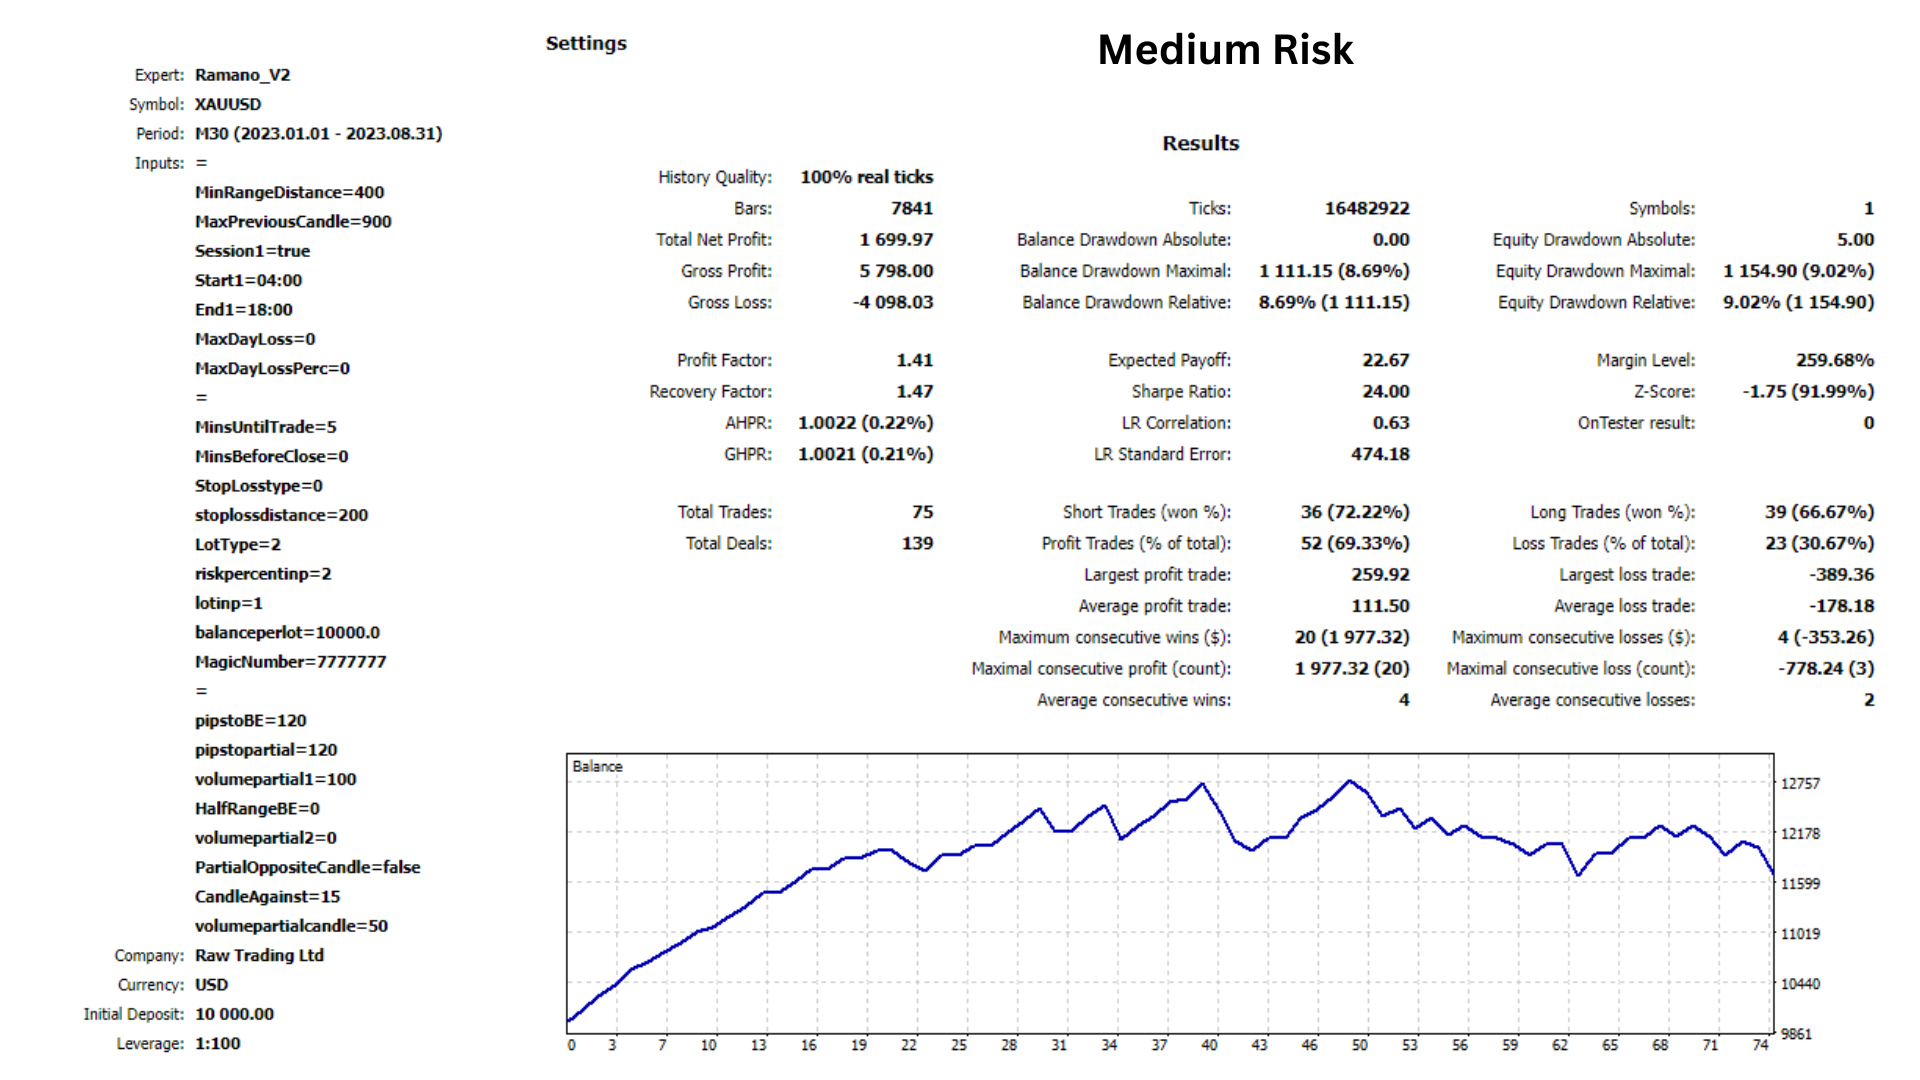Click the Settings section title
The image size is (1920, 1080).
(586, 43)
